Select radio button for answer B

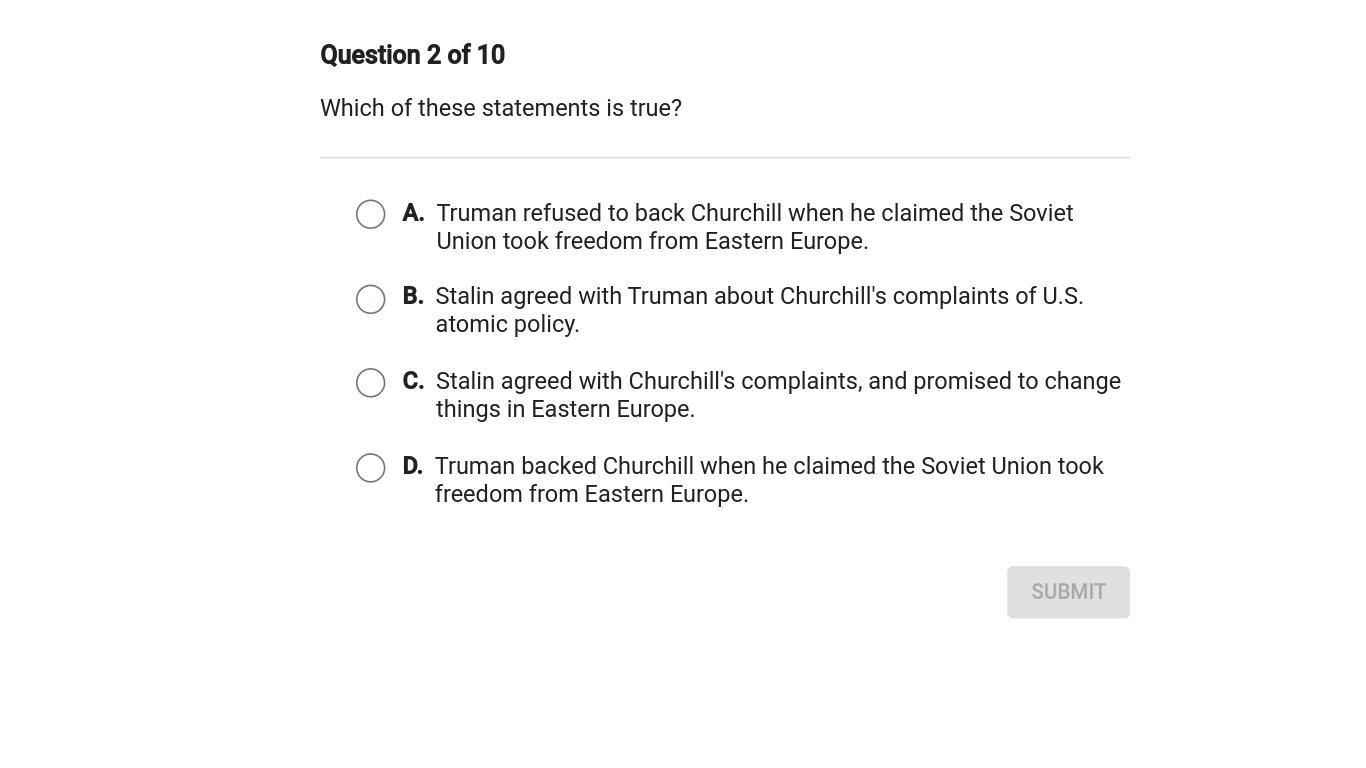click(x=370, y=299)
